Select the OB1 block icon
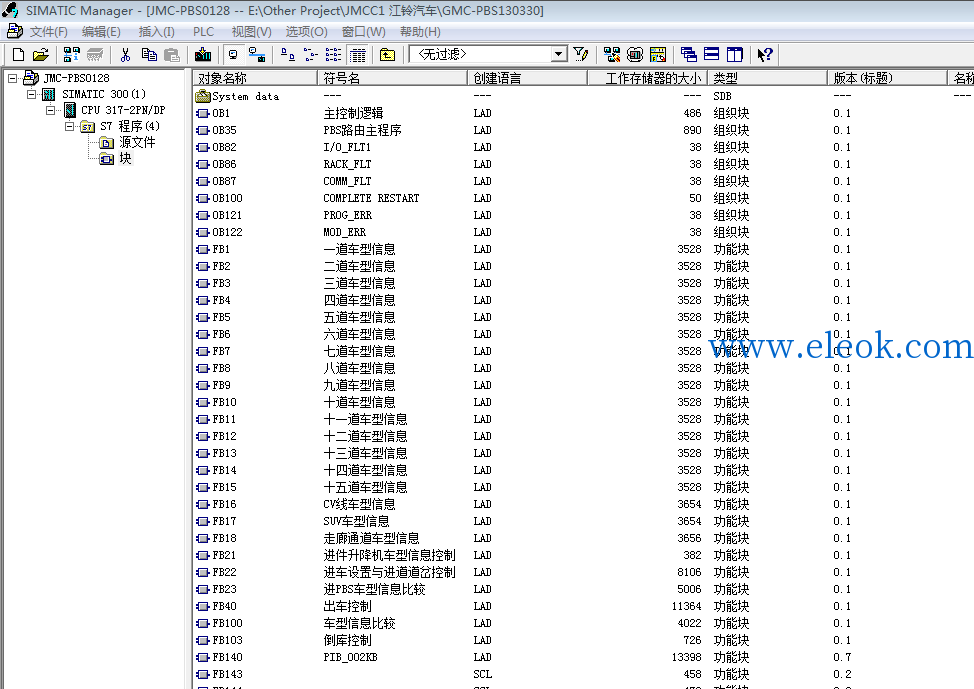The height and width of the screenshot is (689, 974). (203, 113)
